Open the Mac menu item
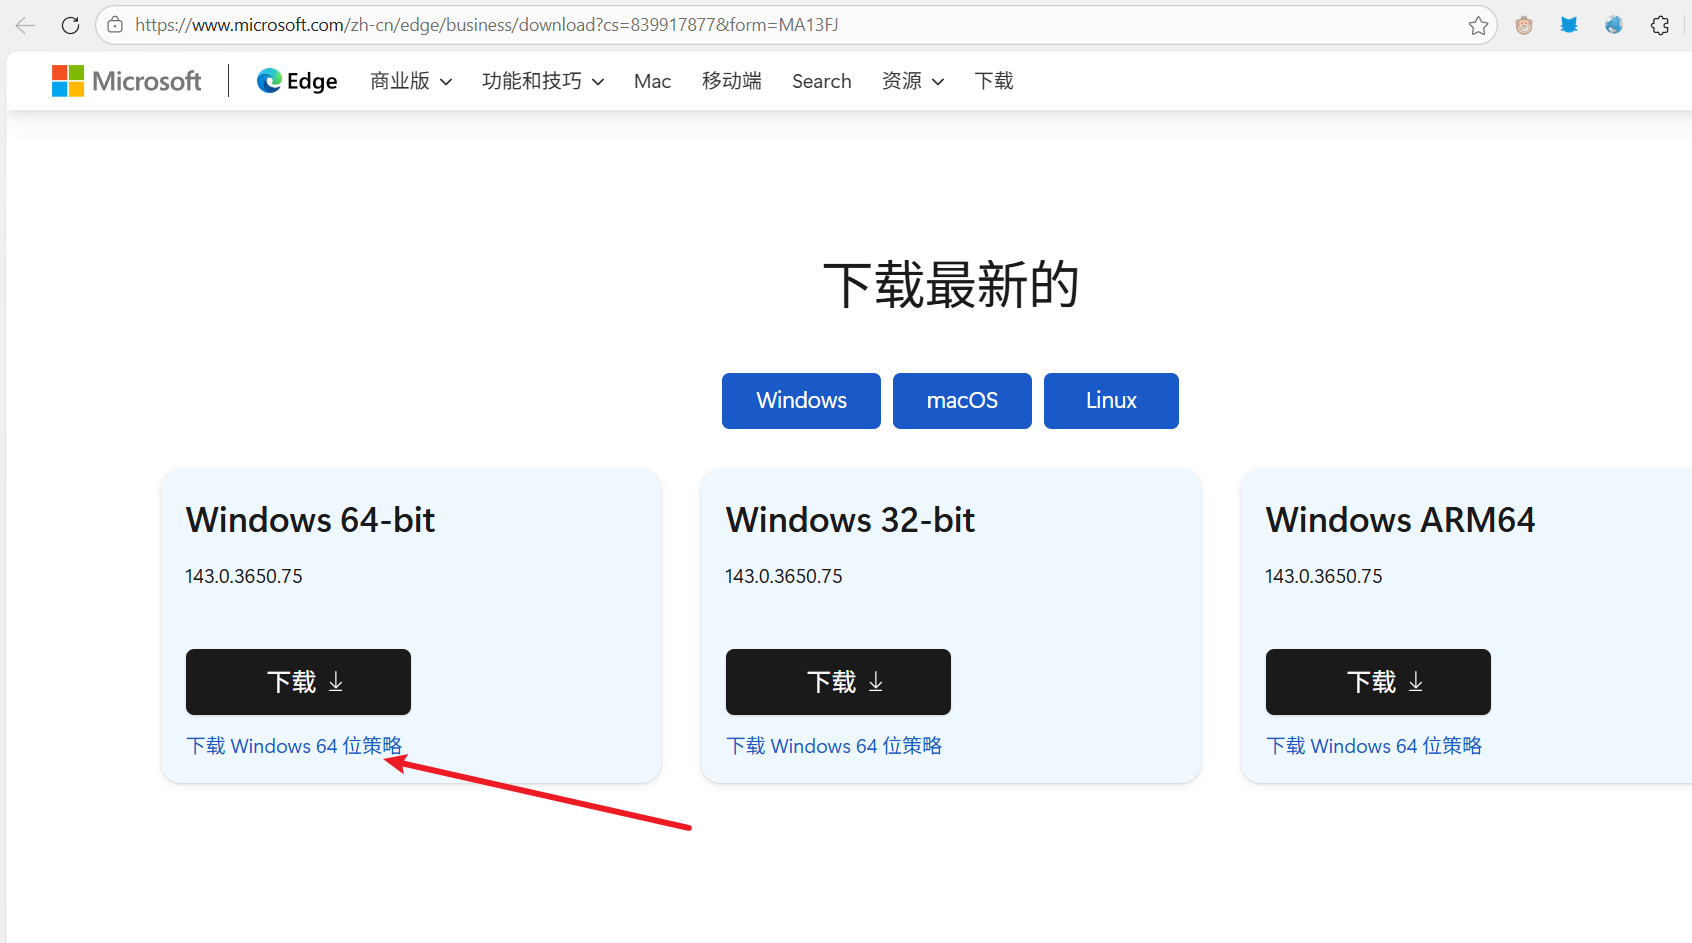This screenshot has height=943, width=1692. pos(652,81)
